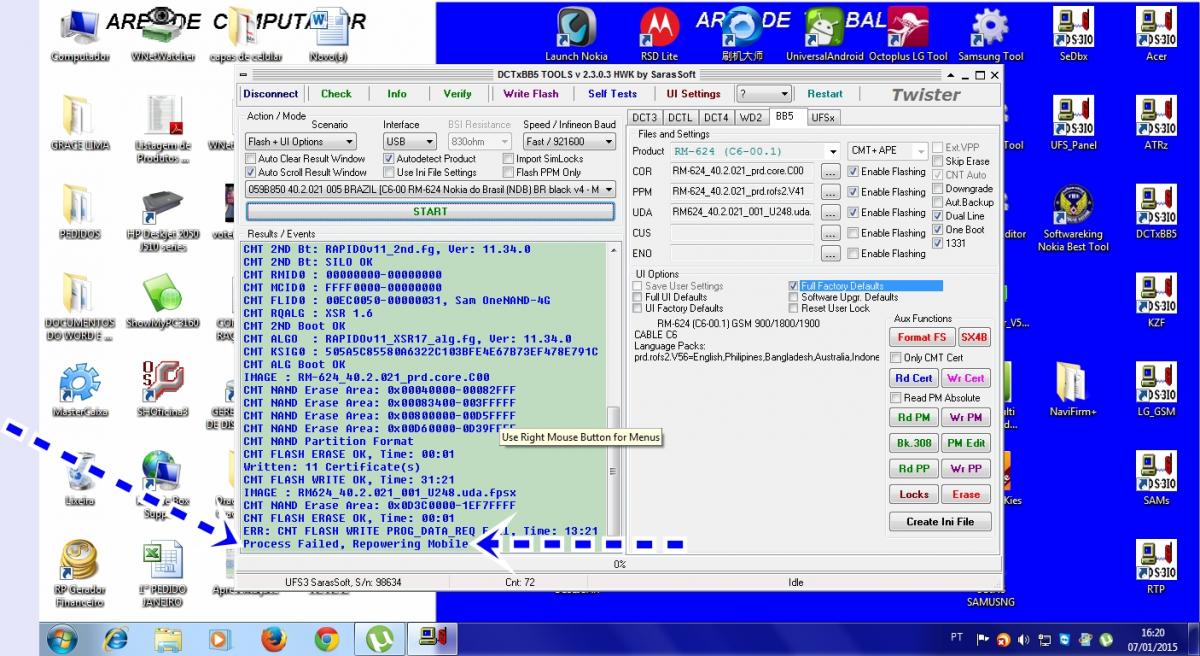Switch to the DCT3 tab
Image resolution: width=1200 pixels, height=656 pixels.
pos(645,117)
